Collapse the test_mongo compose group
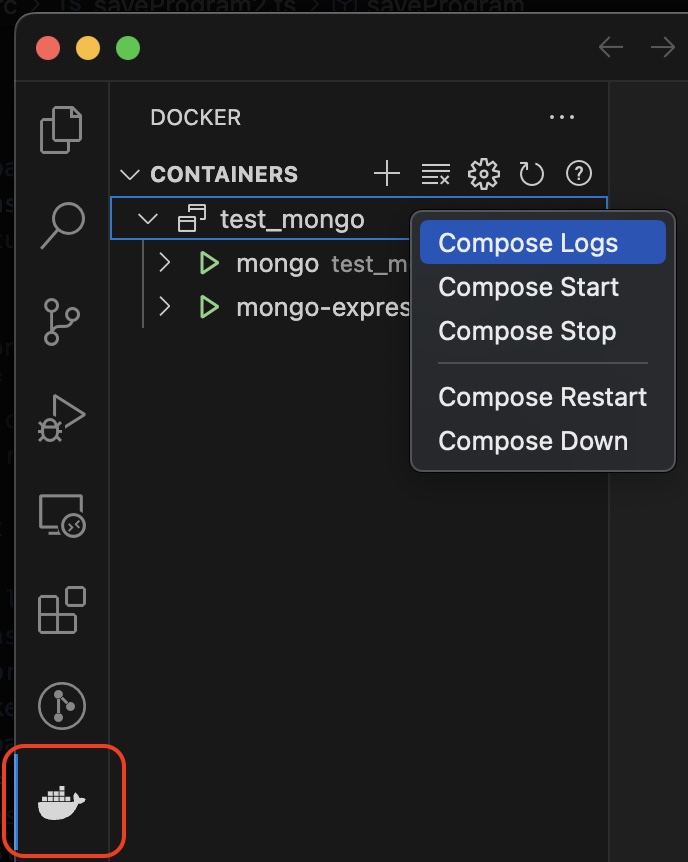 pos(149,218)
